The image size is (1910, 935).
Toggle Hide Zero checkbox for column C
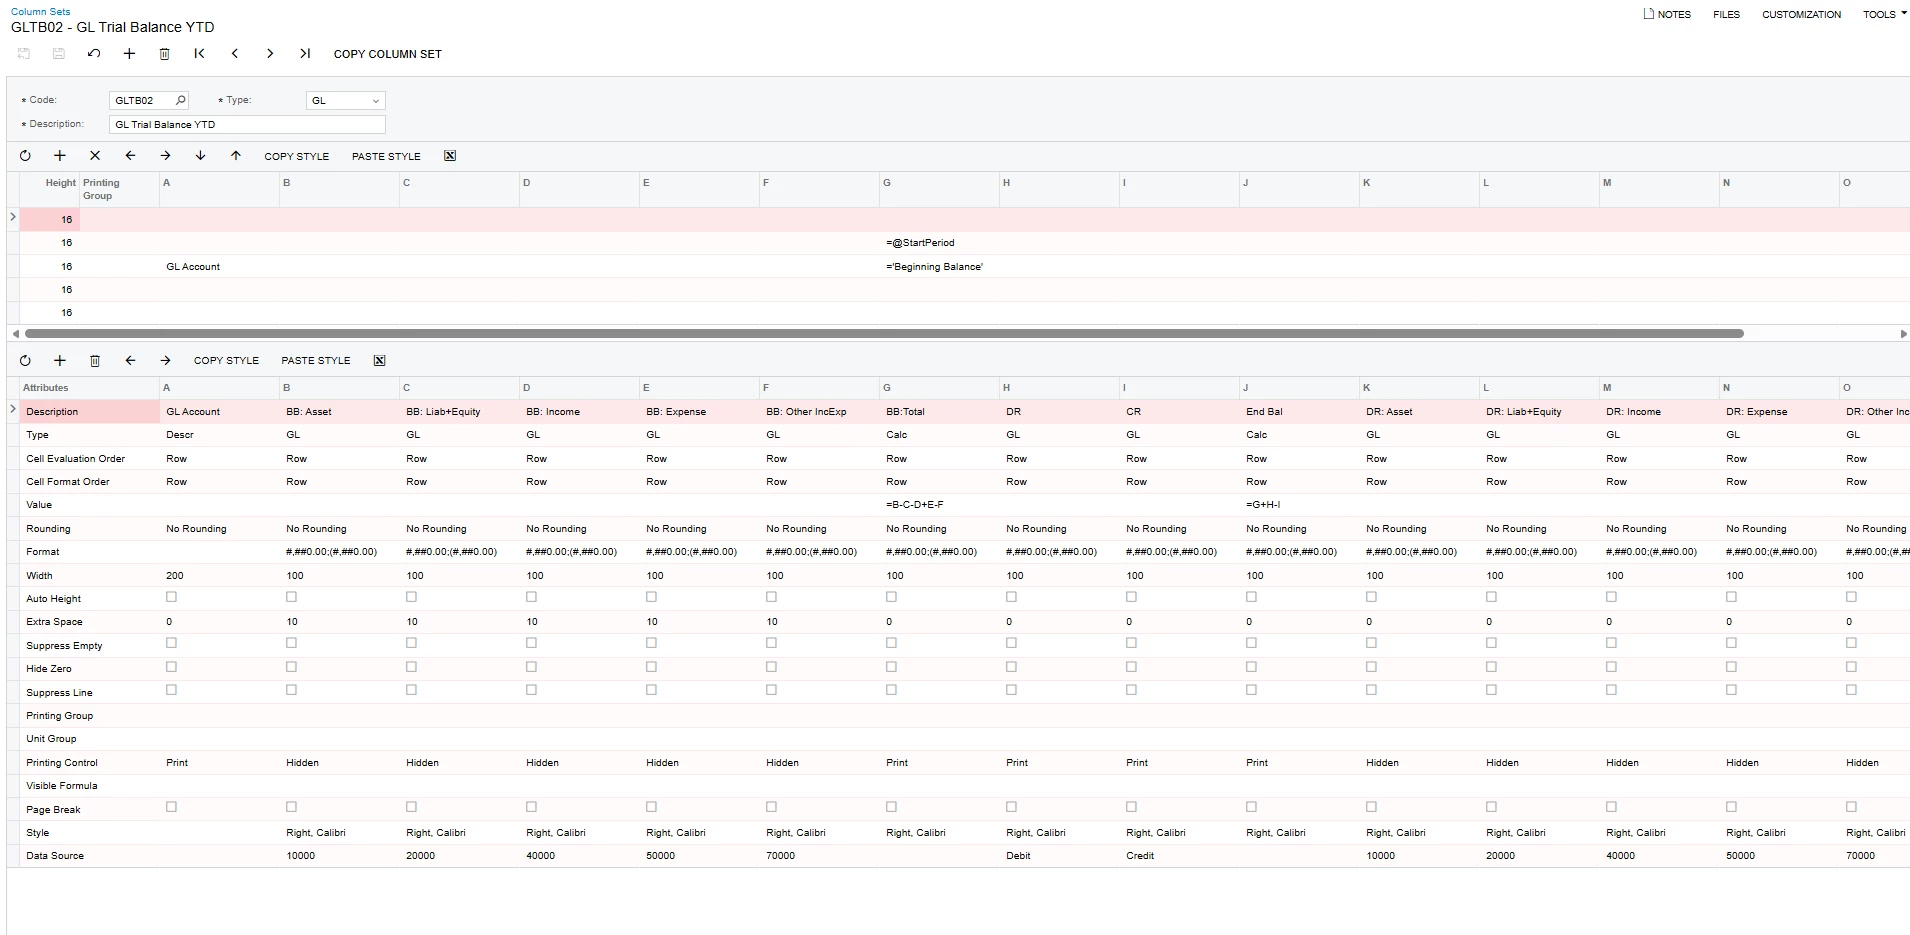(x=411, y=667)
